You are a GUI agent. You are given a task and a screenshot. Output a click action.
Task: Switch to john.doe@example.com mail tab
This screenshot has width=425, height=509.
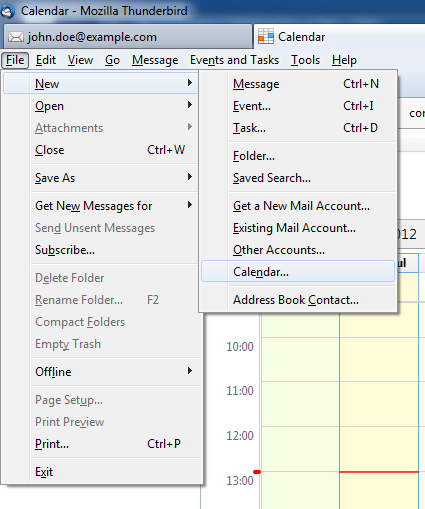128,37
